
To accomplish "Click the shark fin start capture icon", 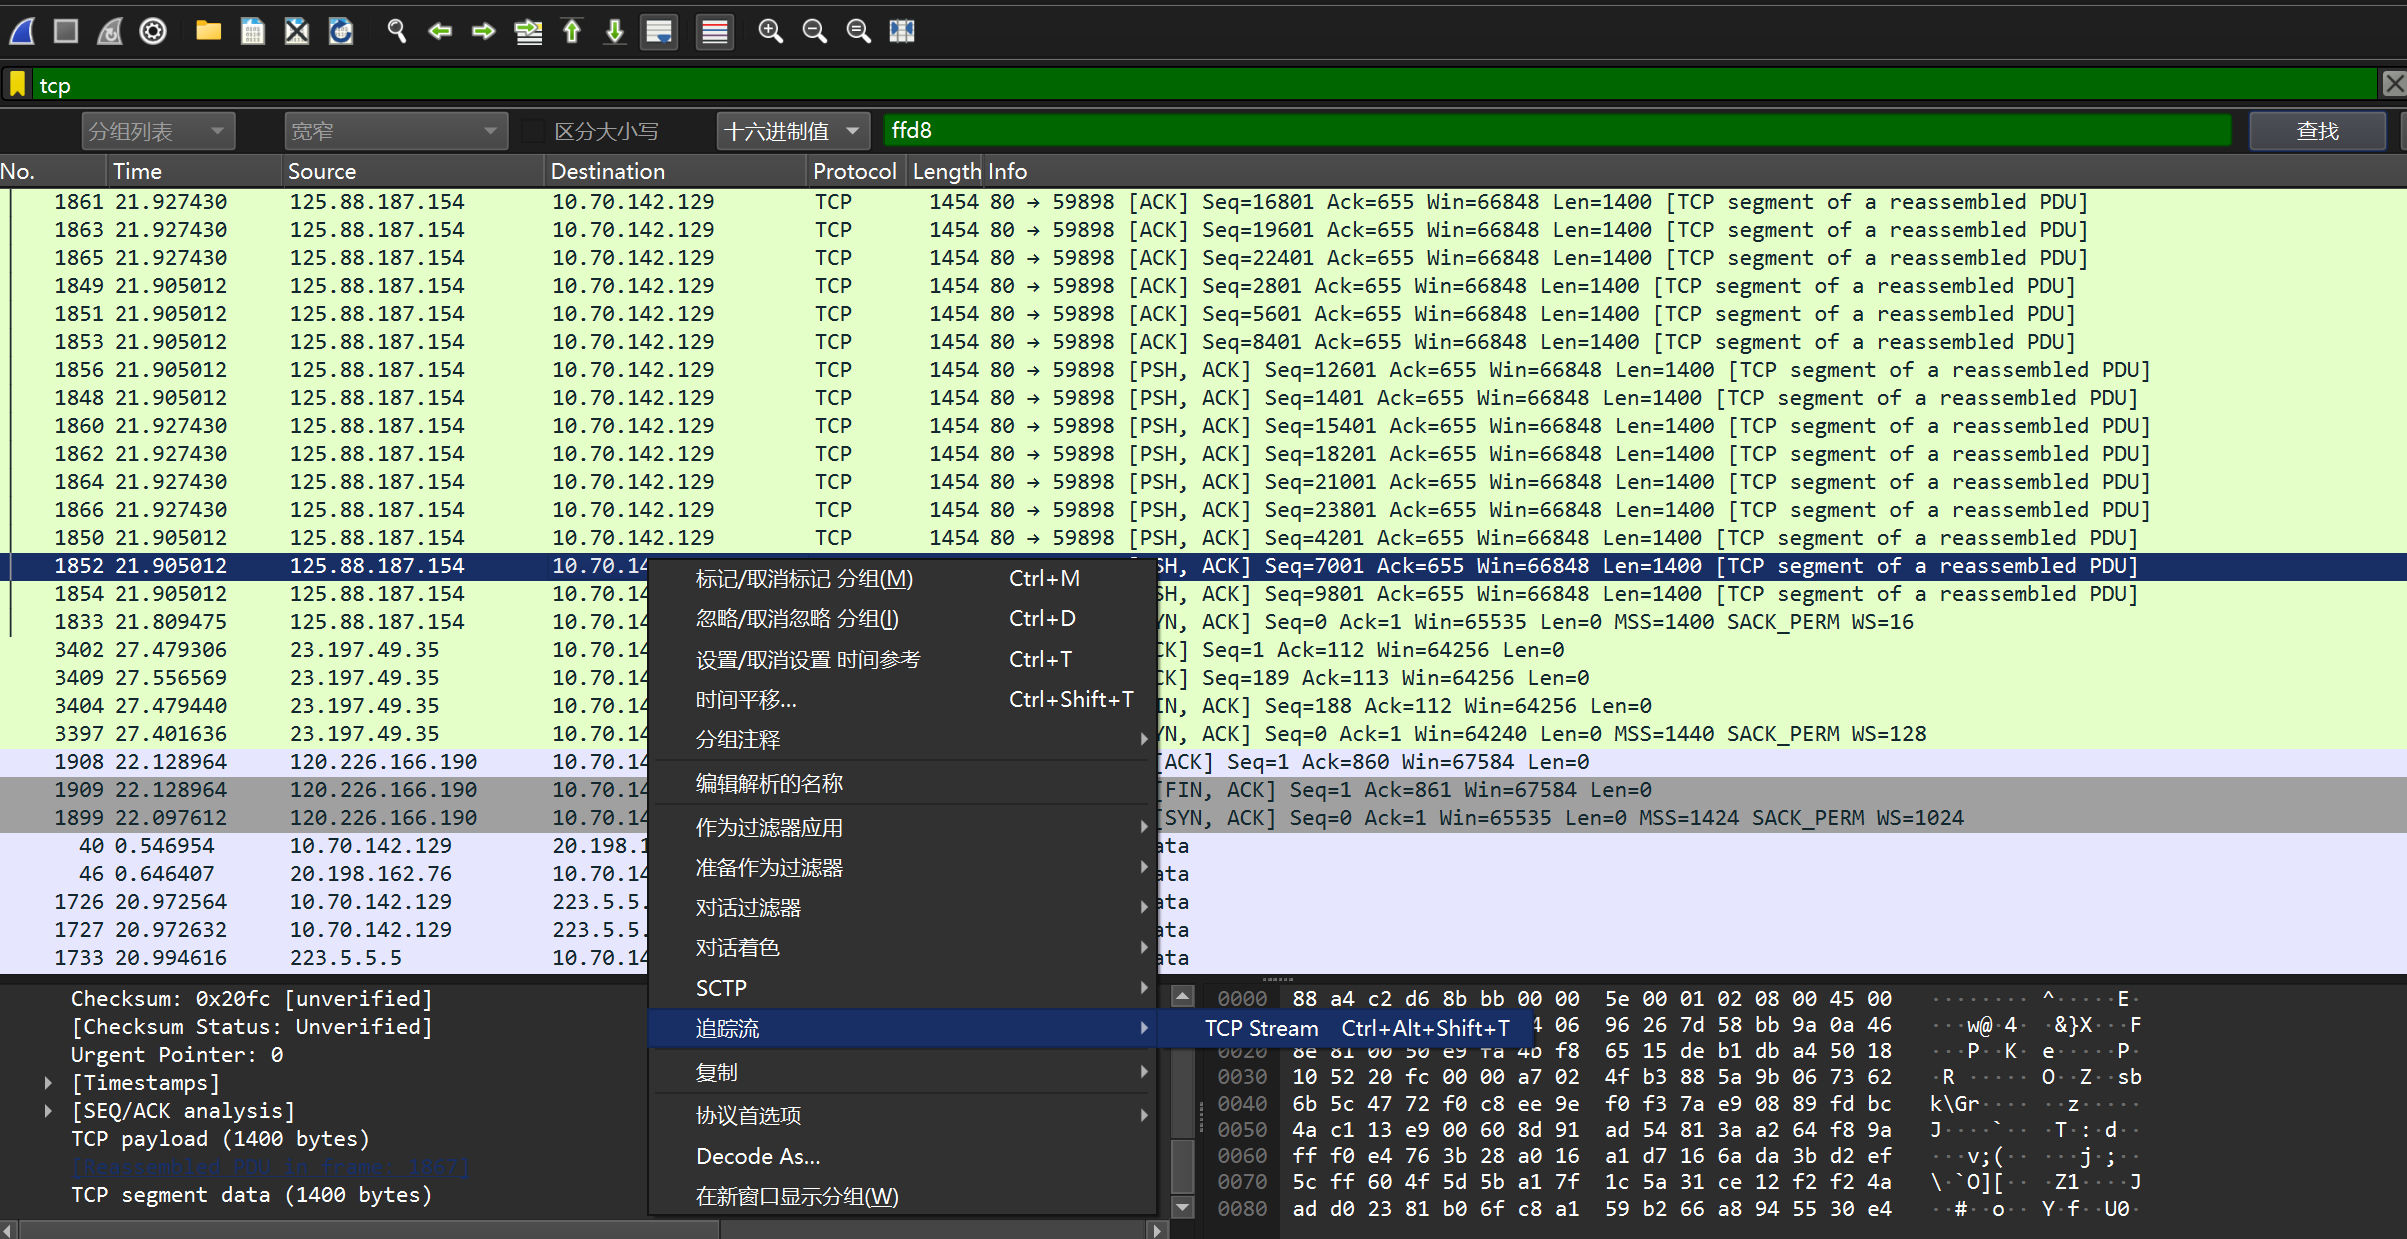I will point(22,31).
